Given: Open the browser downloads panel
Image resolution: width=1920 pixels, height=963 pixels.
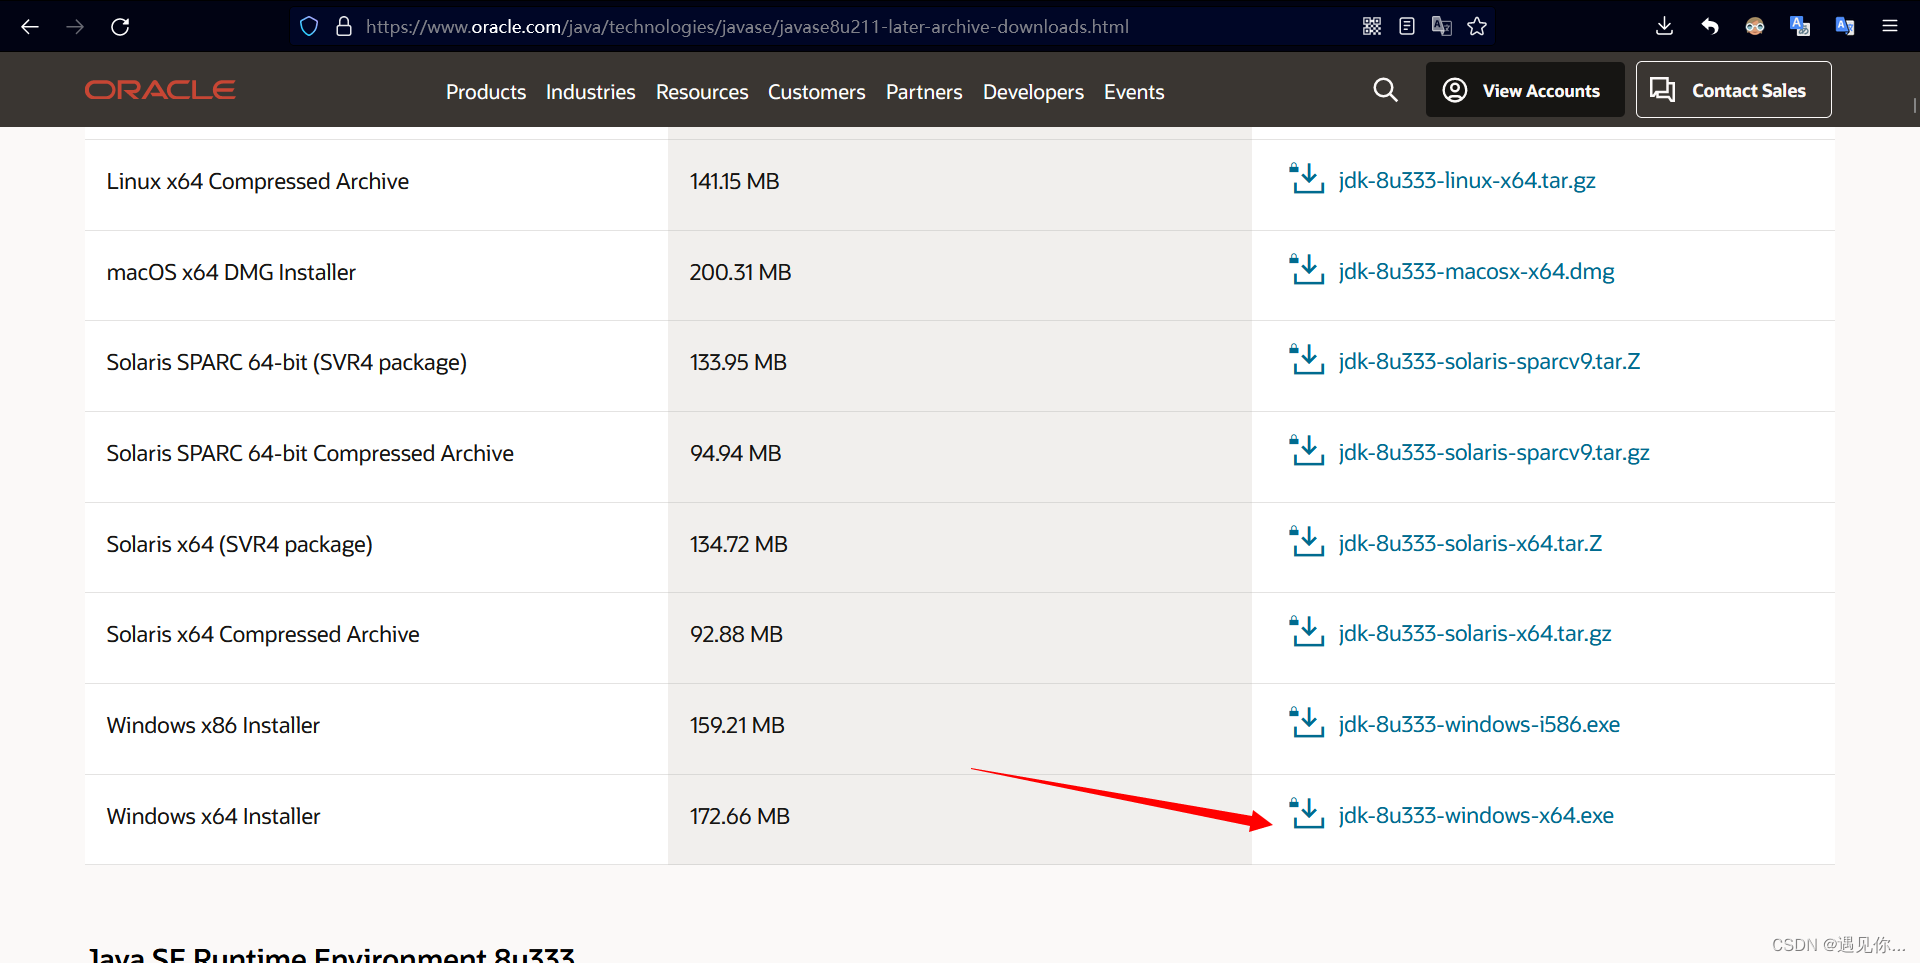Looking at the screenshot, I should tap(1664, 27).
